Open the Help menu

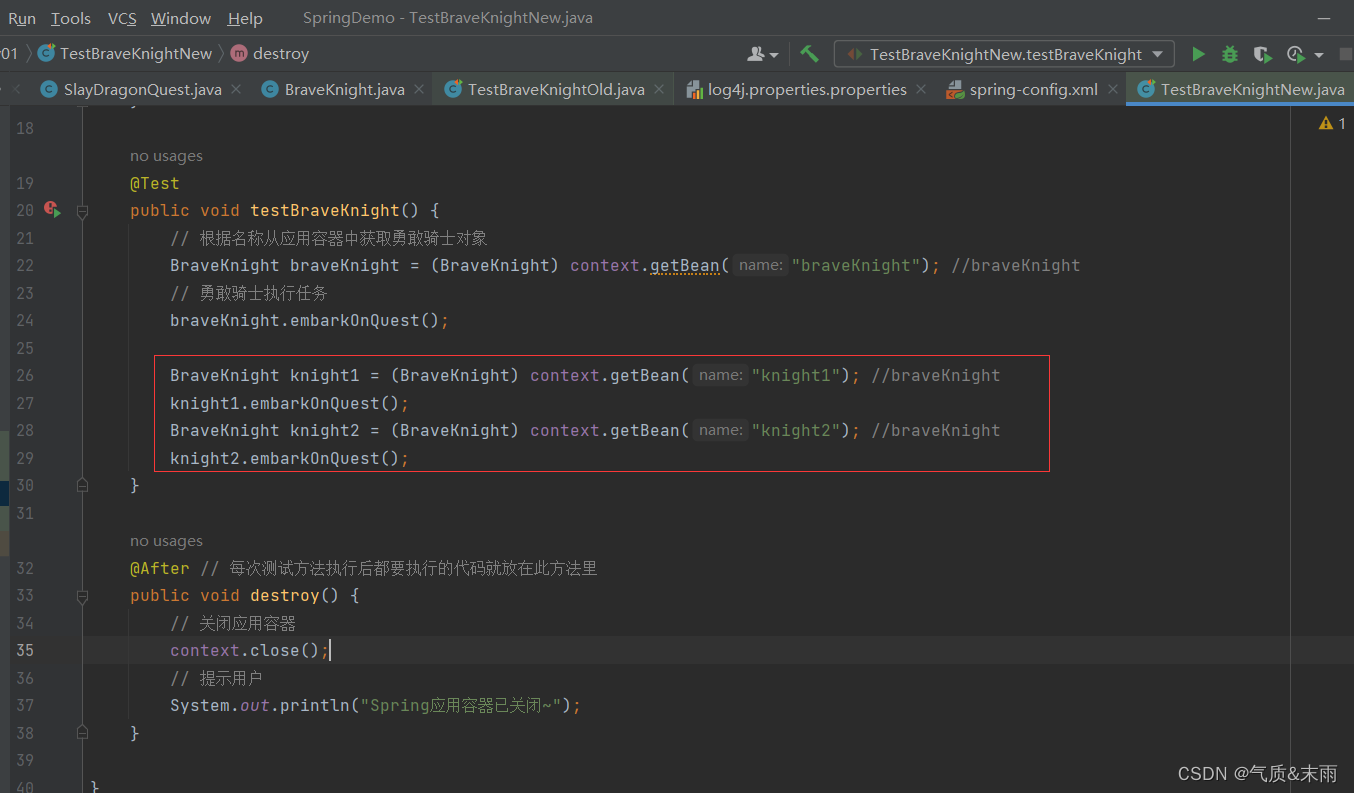245,18
